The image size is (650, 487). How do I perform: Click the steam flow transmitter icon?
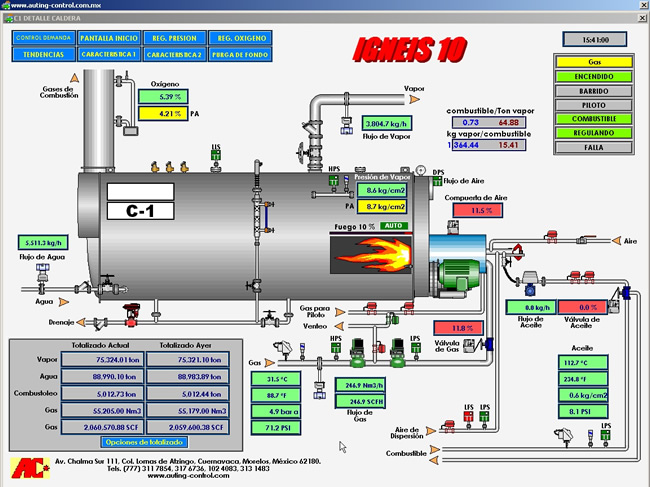pos(347,125)
